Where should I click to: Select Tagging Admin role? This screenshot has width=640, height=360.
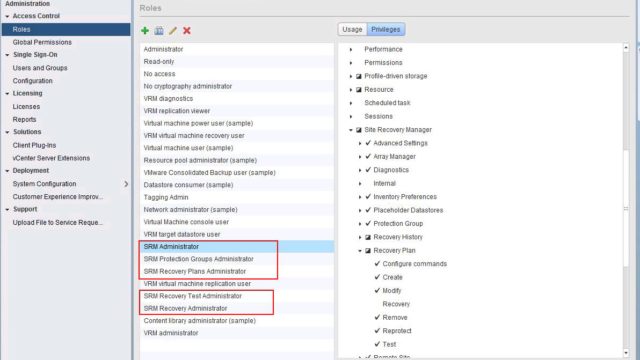tap(237, 197)
